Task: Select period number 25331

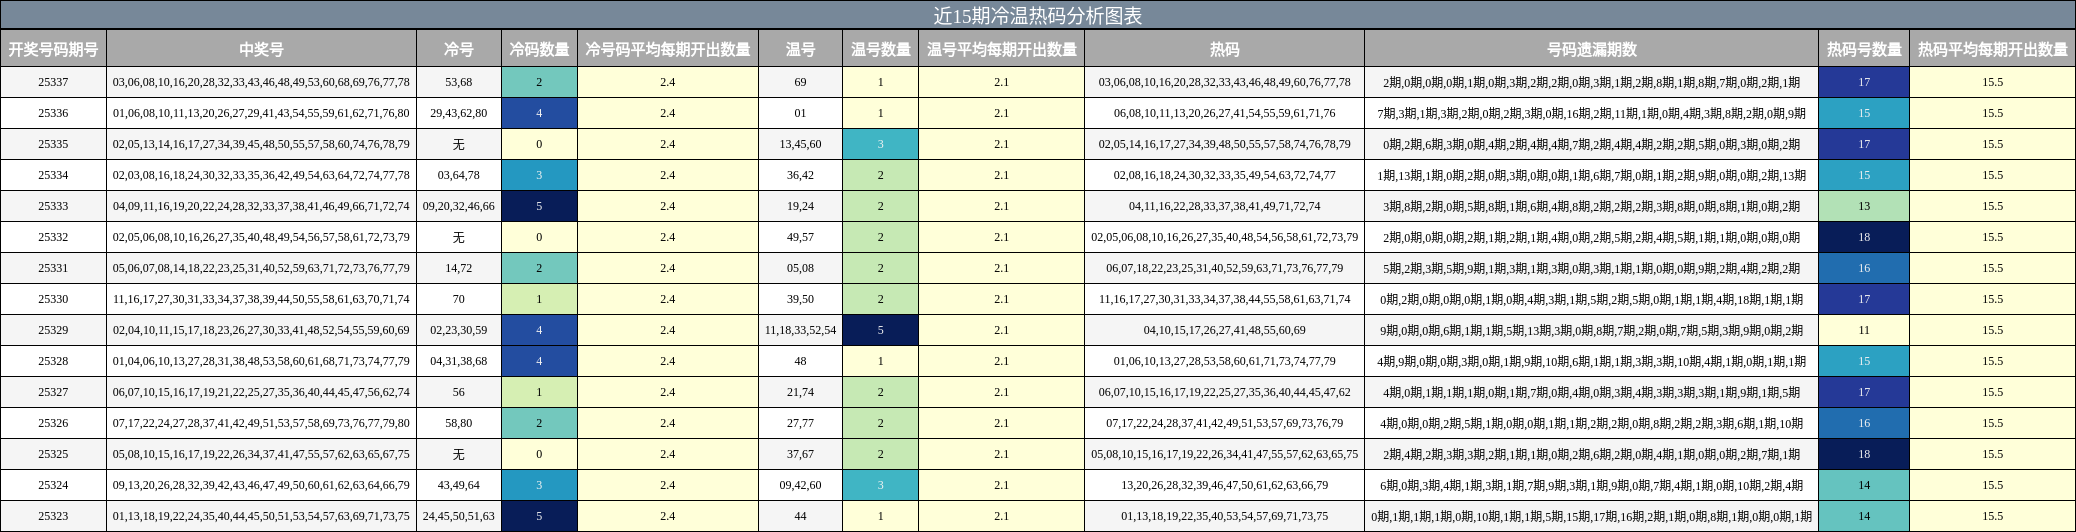Action: [x=53, y=268]
